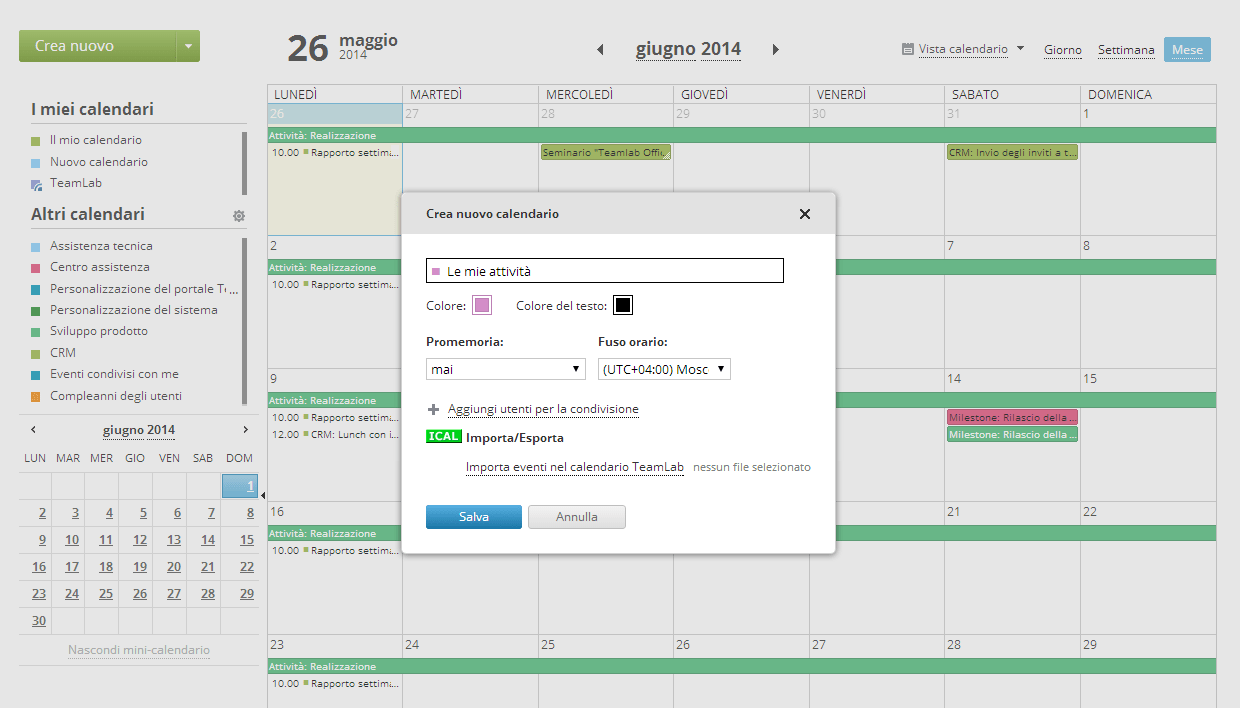Open giugno 2014 picker in mini-calendar
The width and height of the screenshot is (1240, 708).
139,430
